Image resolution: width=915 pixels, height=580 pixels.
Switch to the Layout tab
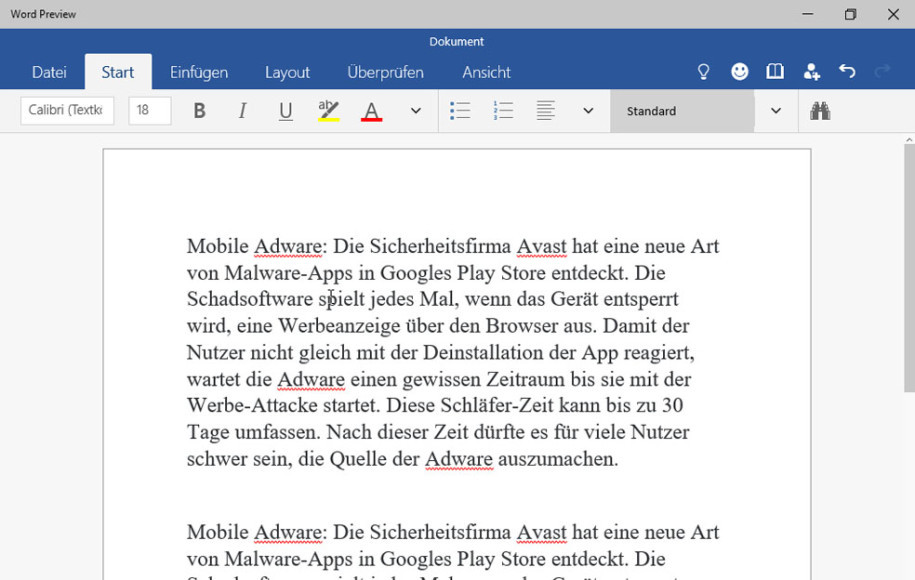[x=287, y=72]
